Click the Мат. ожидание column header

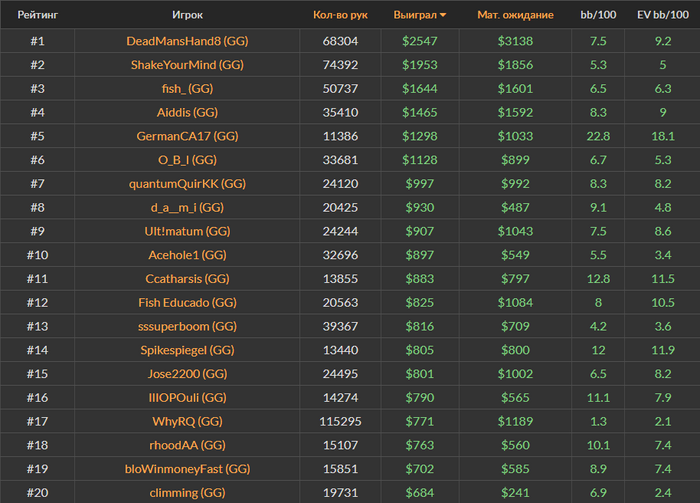(516, 15)
